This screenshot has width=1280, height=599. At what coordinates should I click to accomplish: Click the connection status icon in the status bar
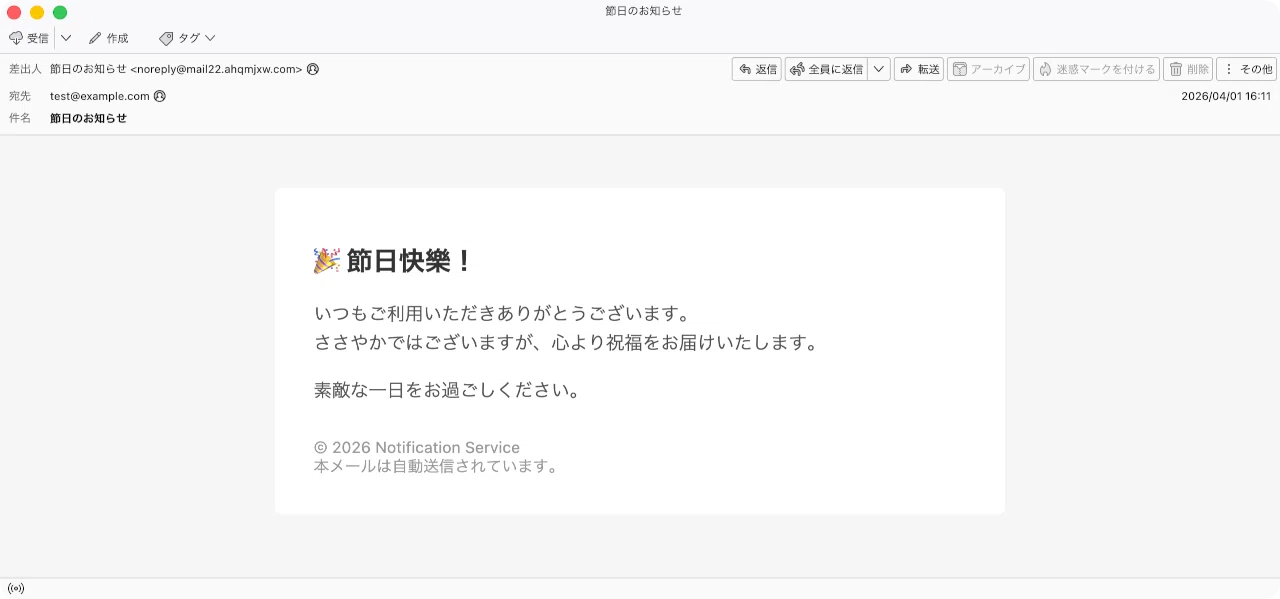(x=16, y=588)
